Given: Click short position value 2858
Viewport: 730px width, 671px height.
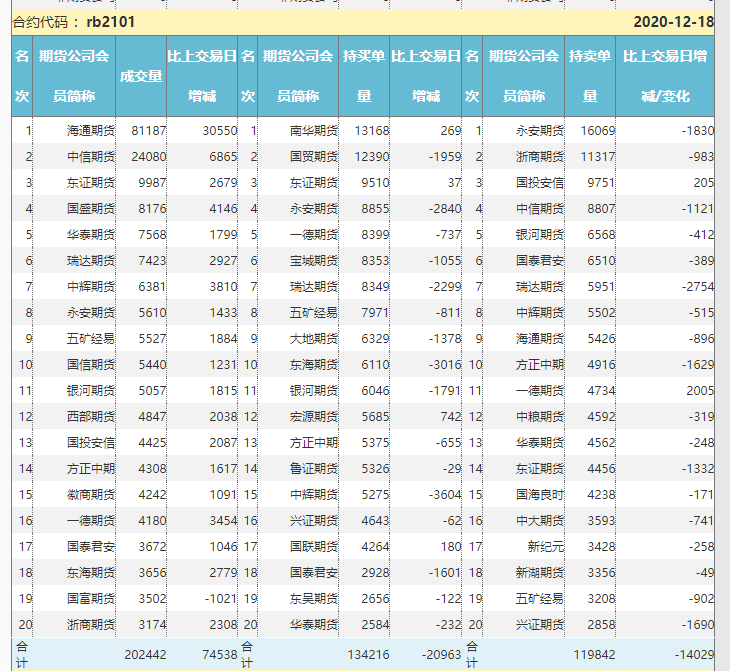Looking at the screenshot, I should coord(602,625).
